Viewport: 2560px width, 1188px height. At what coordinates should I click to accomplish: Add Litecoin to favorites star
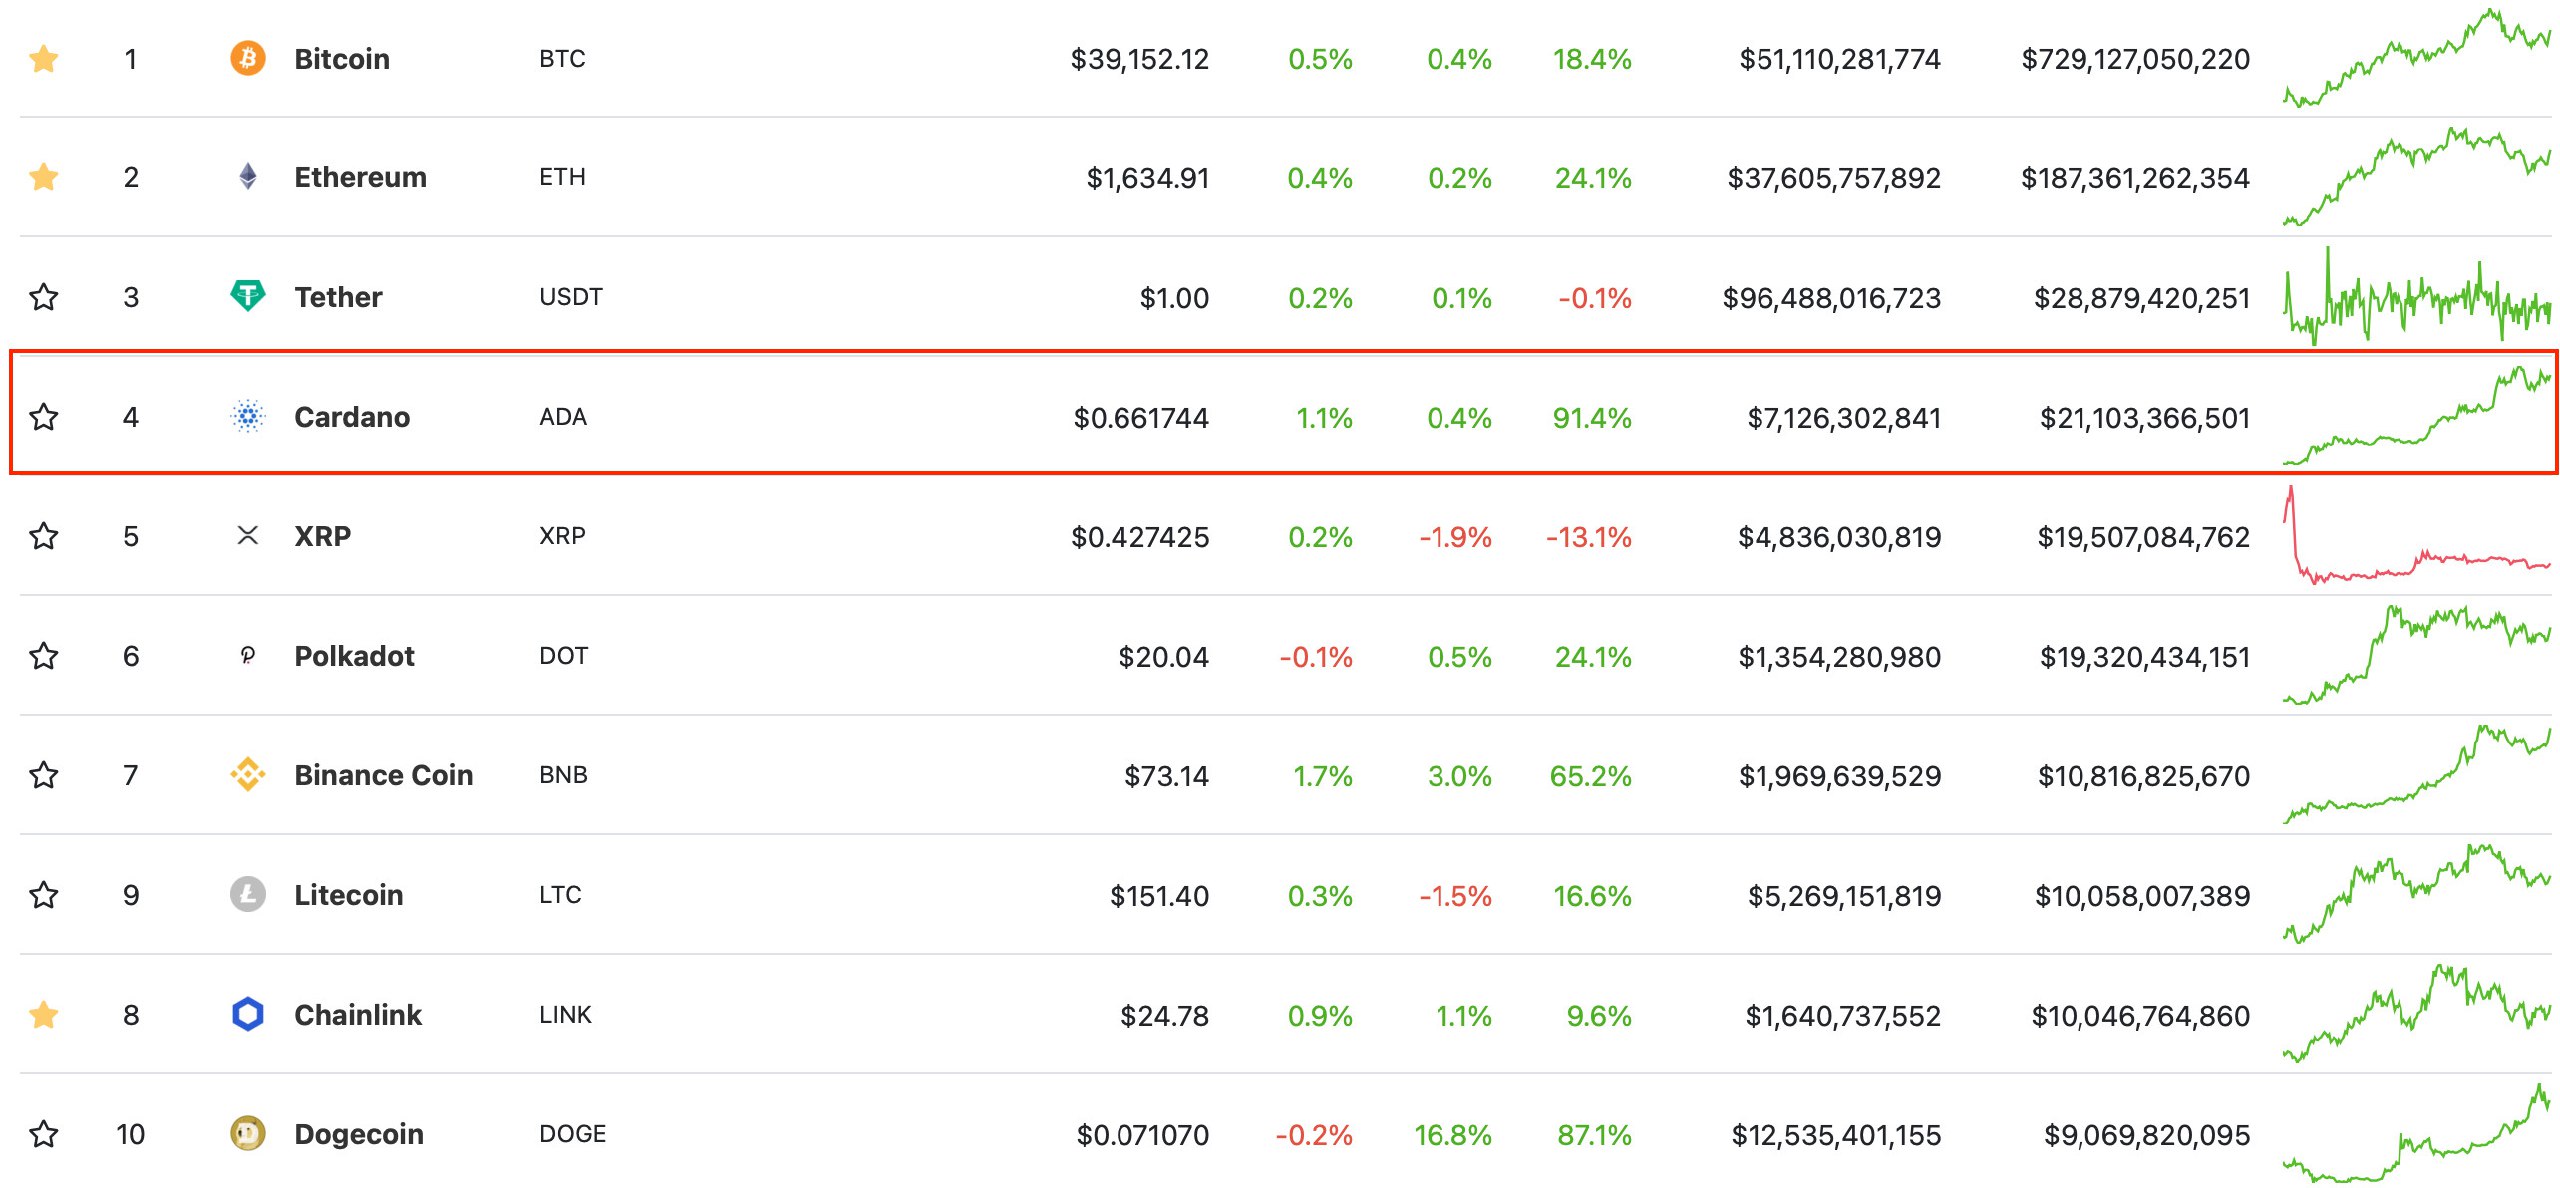point(44,895)
